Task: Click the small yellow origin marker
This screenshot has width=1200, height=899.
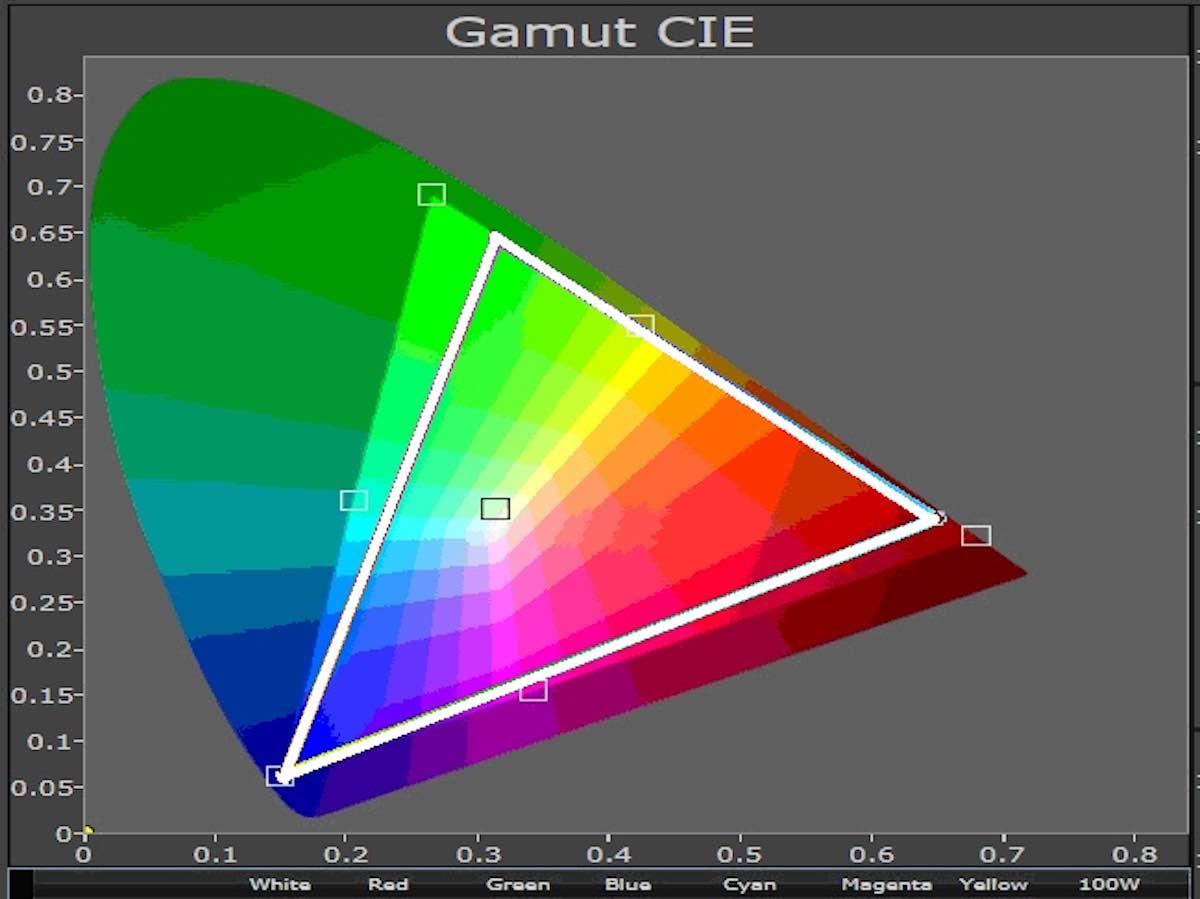Action: (88, 829)
